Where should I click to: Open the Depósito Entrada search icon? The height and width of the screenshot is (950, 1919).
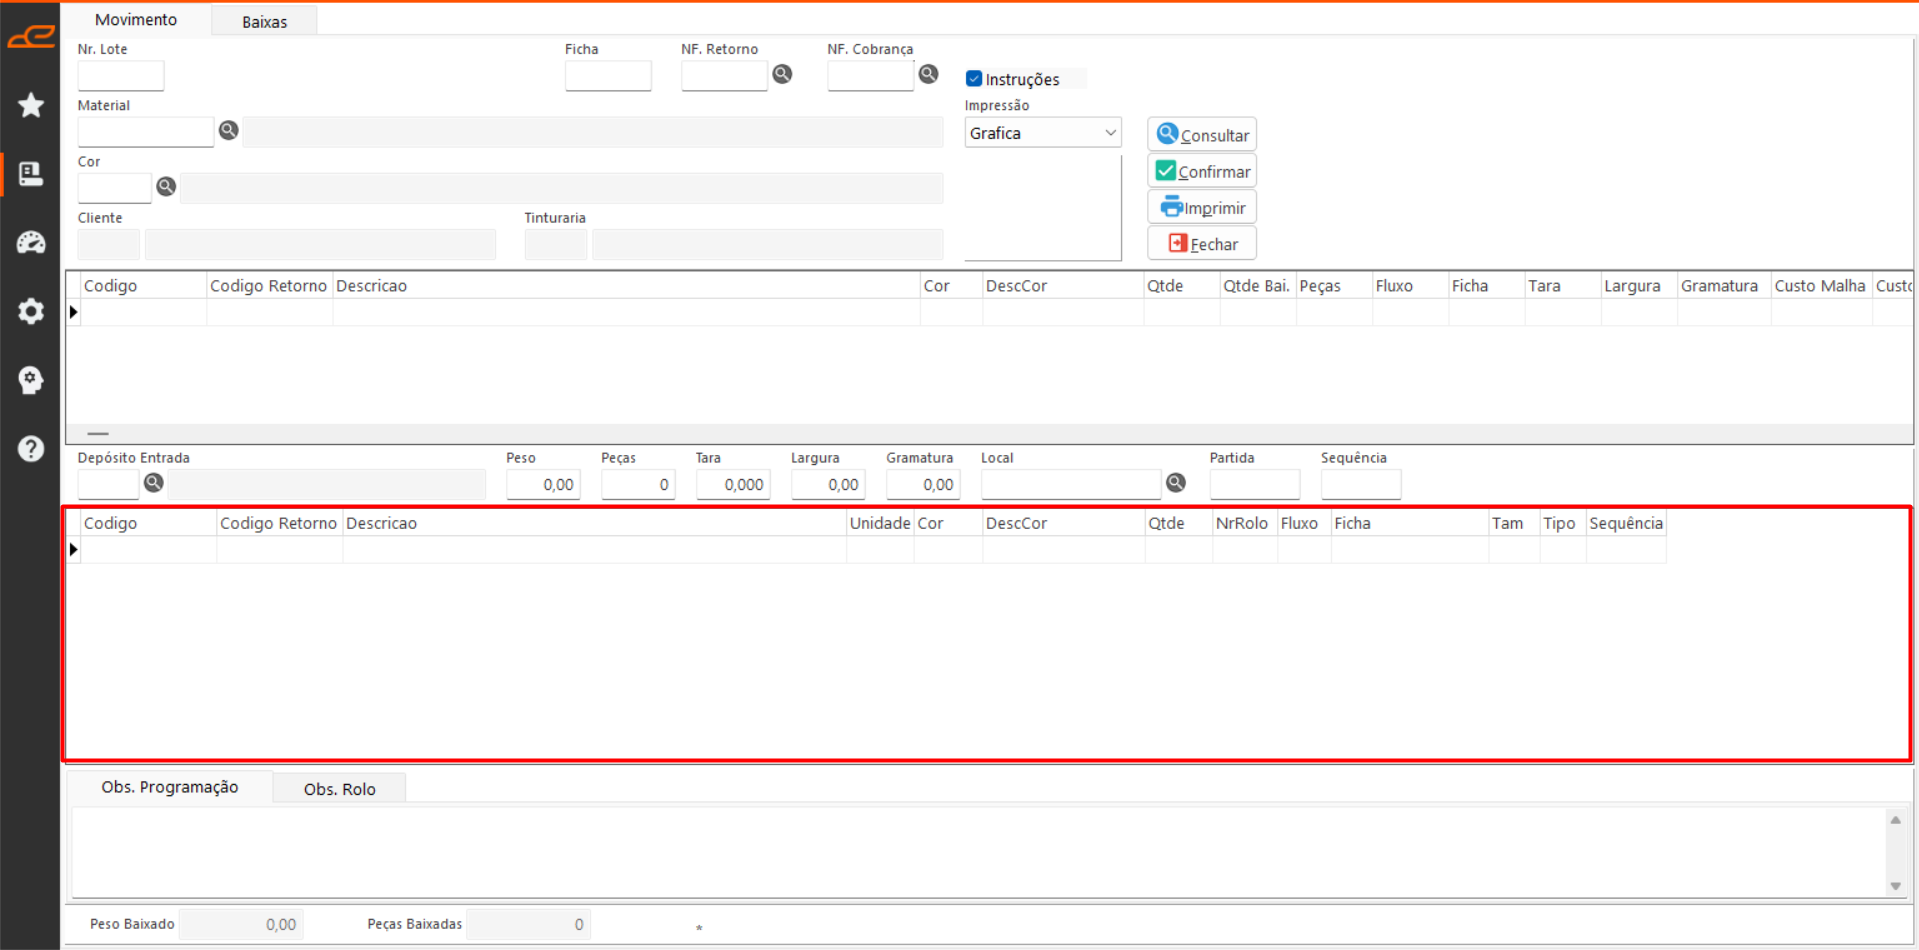pyautogui.click(x=153, y=483)
